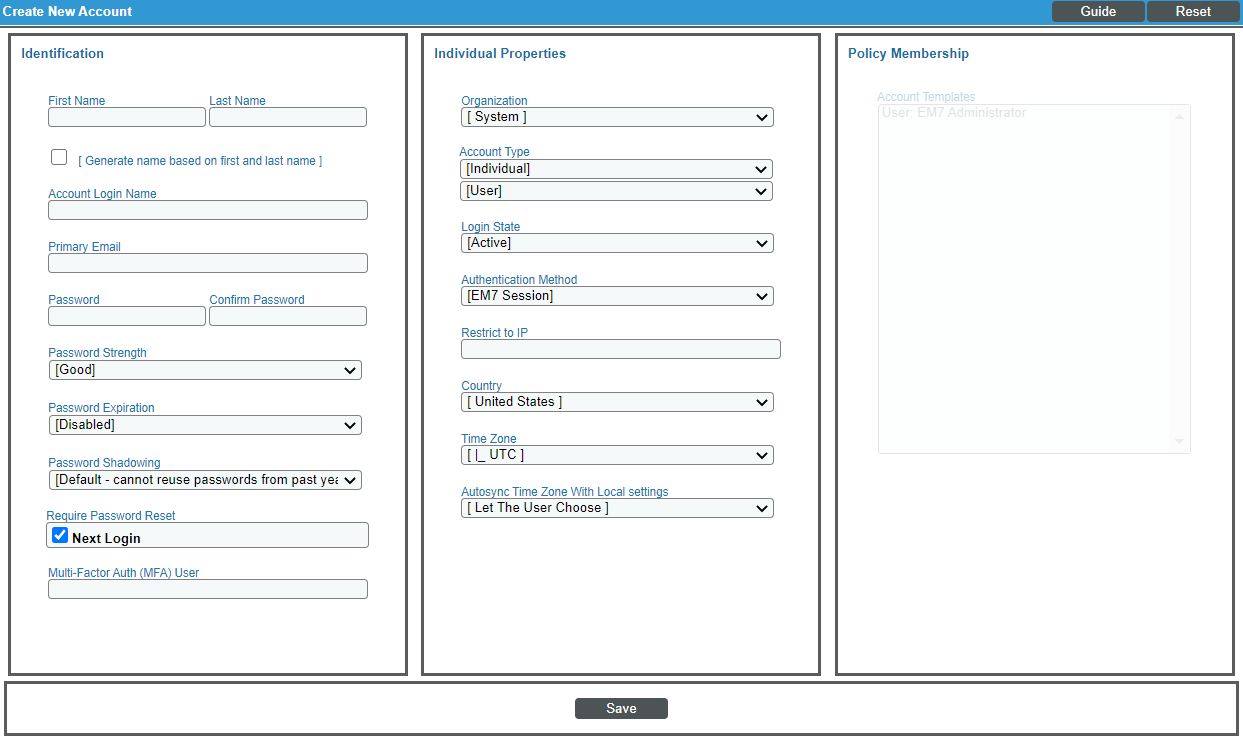Open the Login State dropdown
The image size is (1243, 736).
(x=616, y=243)
